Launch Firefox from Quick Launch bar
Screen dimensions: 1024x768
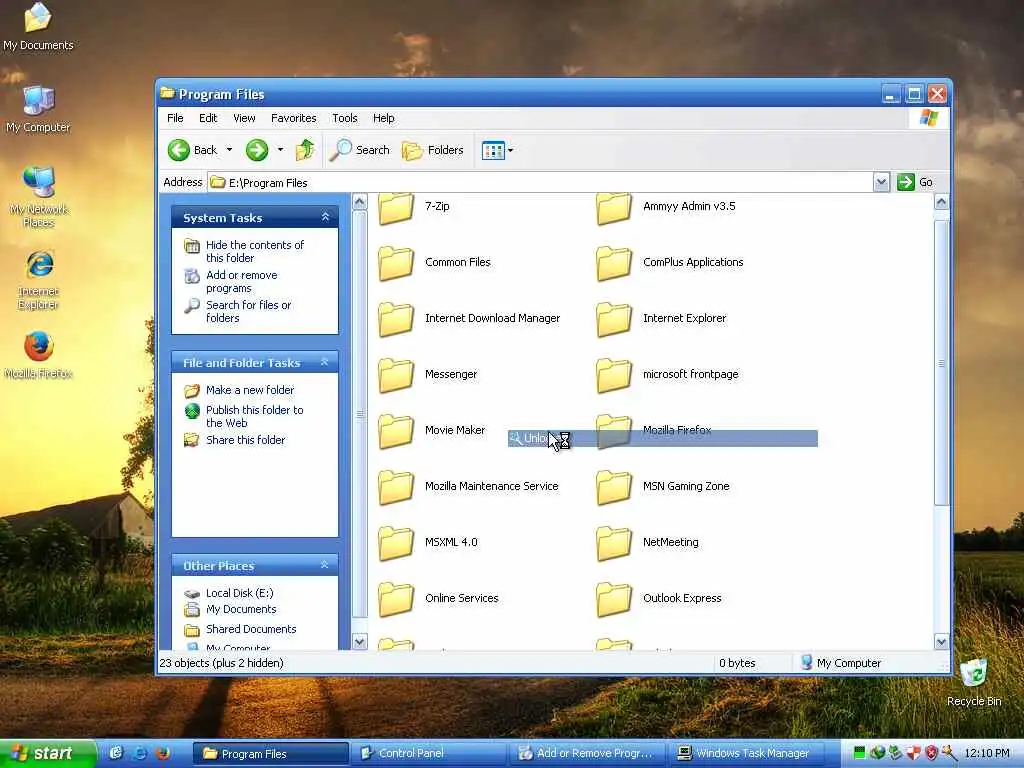[162, 753]
